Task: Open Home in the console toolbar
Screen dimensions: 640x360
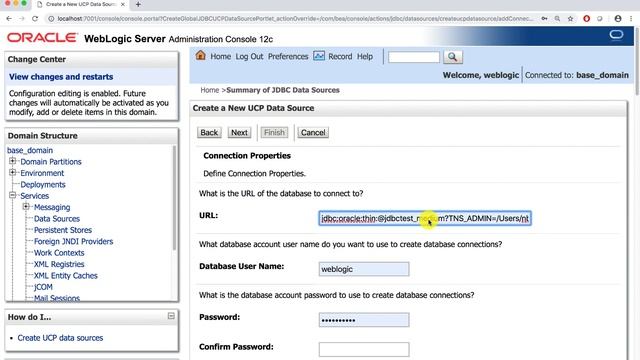Action: point(220,56)
